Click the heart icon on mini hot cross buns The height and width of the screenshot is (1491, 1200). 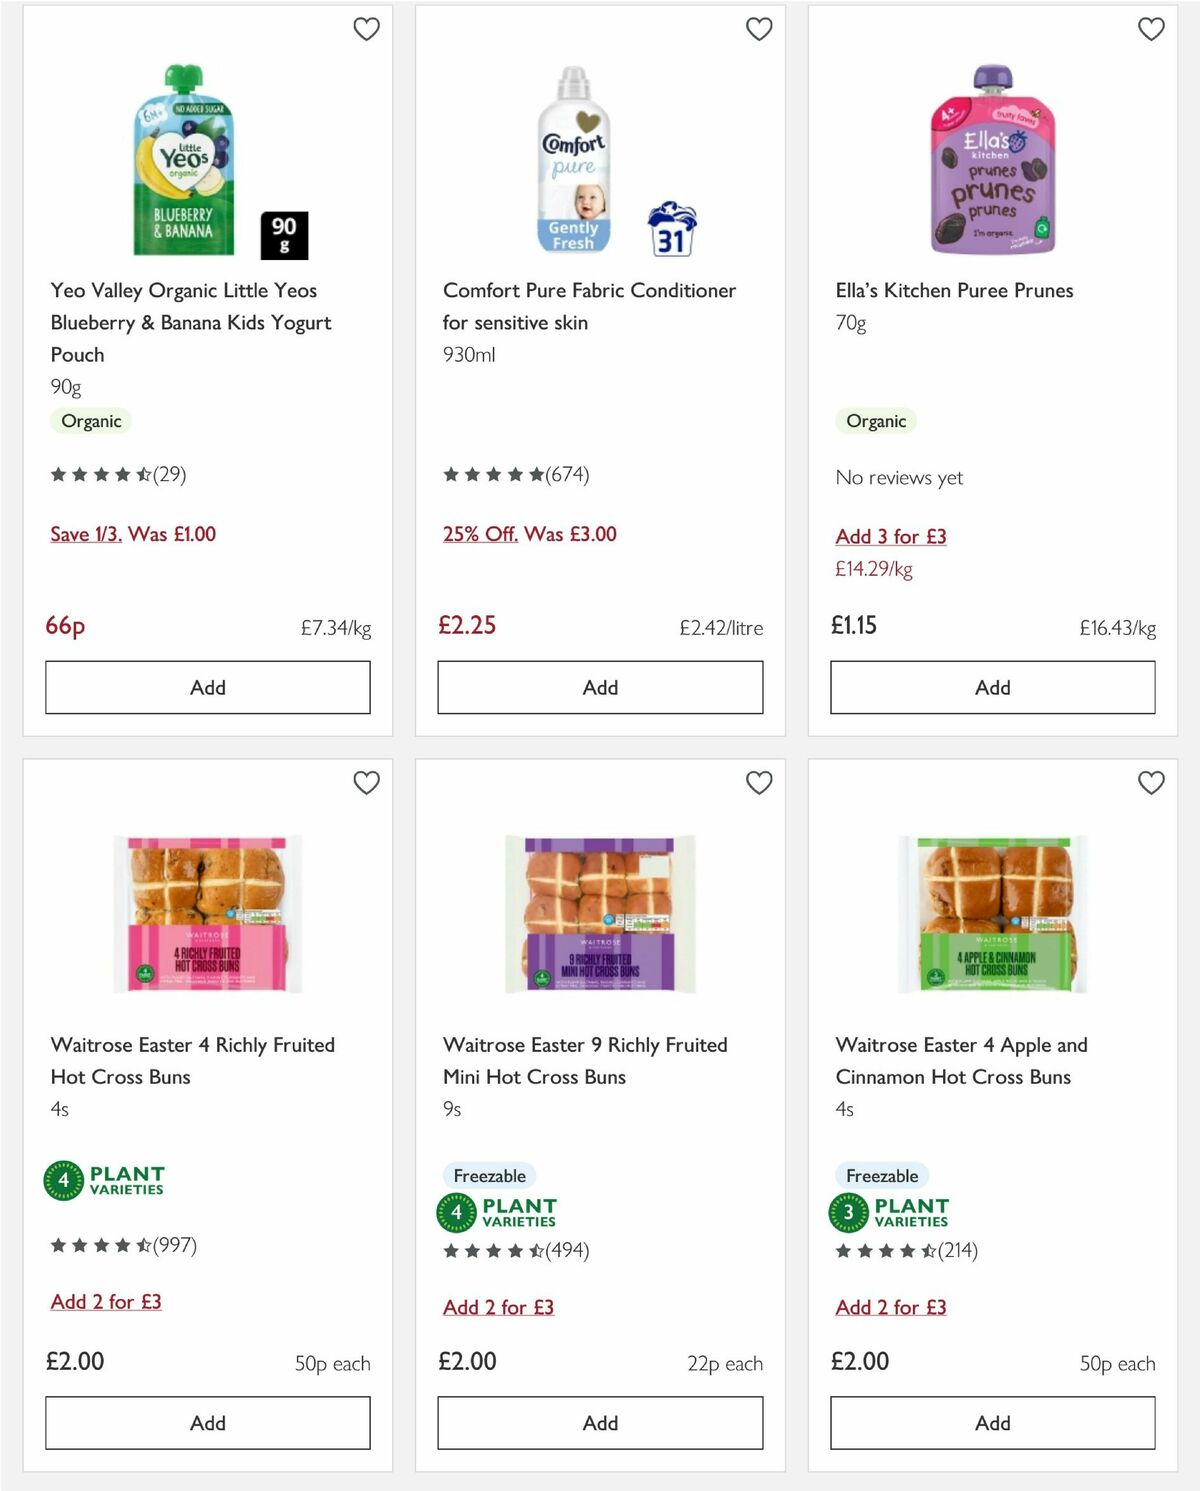coord(759,784)
